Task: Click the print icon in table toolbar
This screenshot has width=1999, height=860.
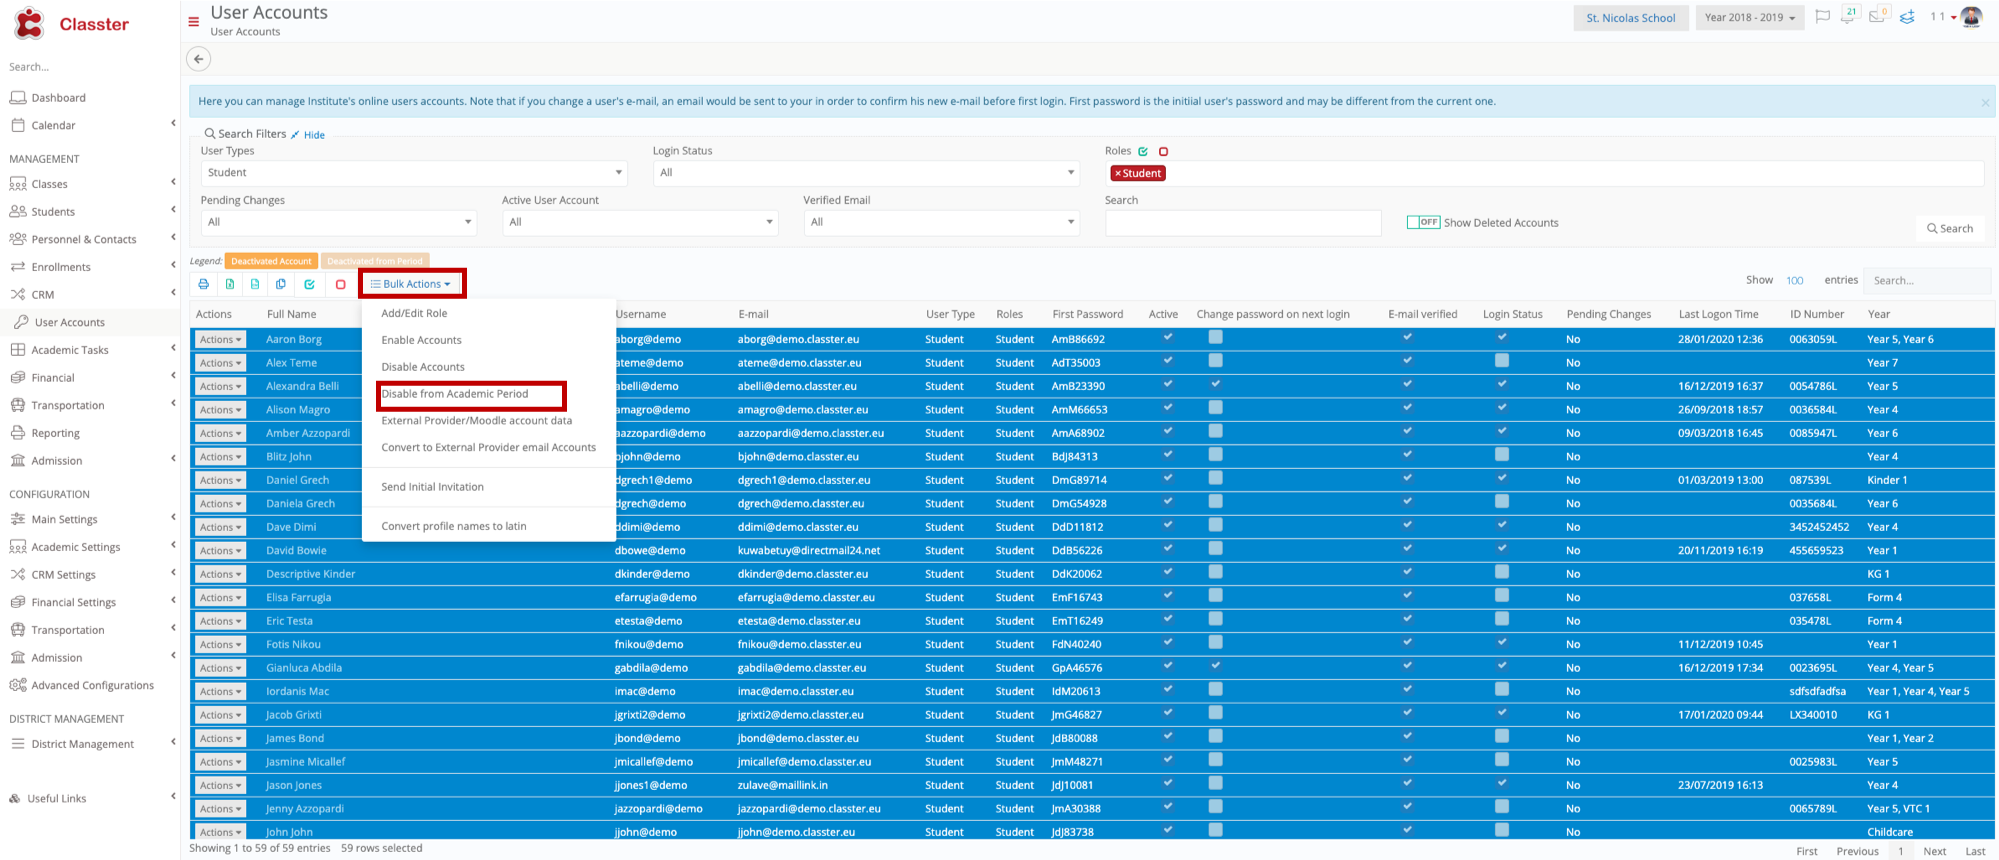Action: pyautogui.click(x=204, y=284)
